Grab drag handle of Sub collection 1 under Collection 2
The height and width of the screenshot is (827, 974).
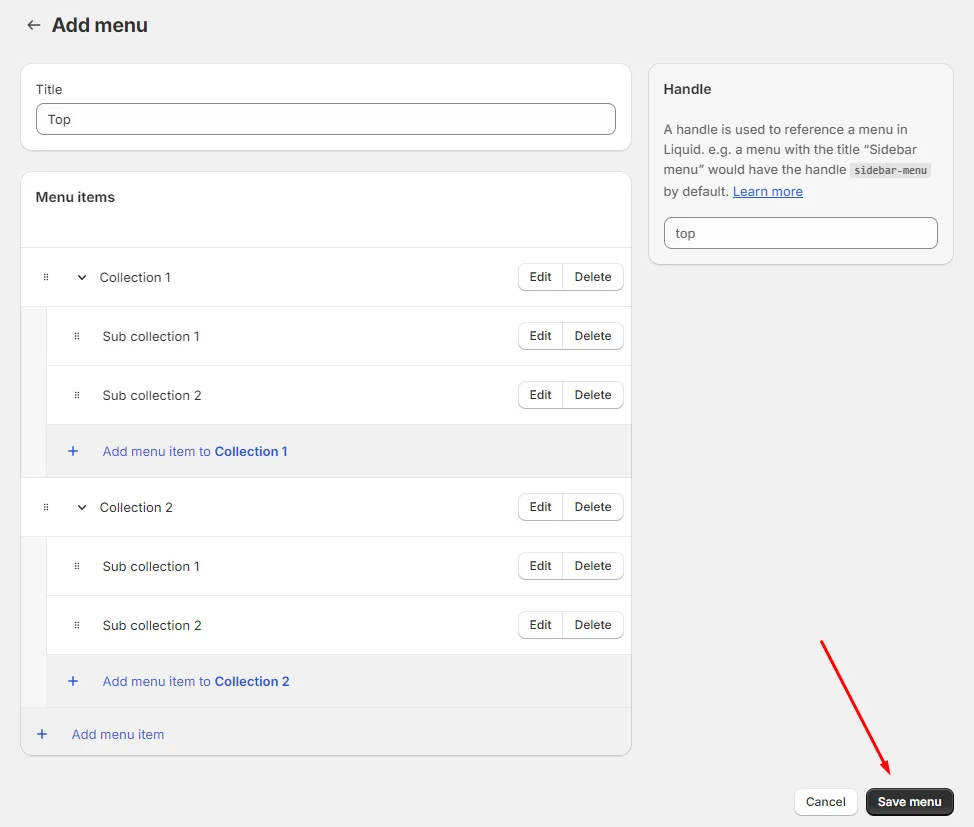coord(77,566)
